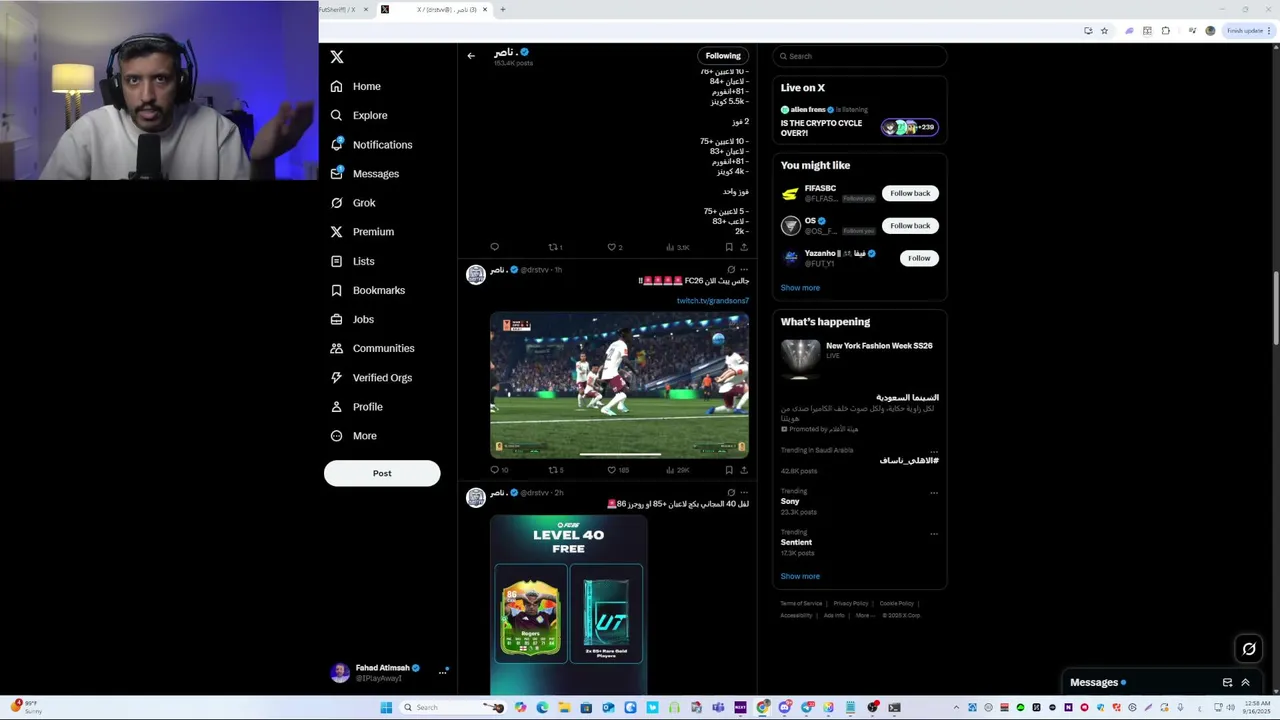Click the +239 listeners avatar pill
The width and height of the screenshot is (1280, 720).
(909, 127)
